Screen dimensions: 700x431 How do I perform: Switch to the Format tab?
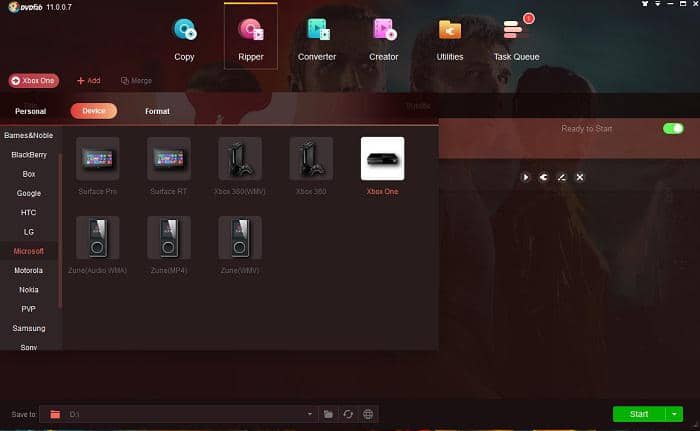click(x=157, y=111)
